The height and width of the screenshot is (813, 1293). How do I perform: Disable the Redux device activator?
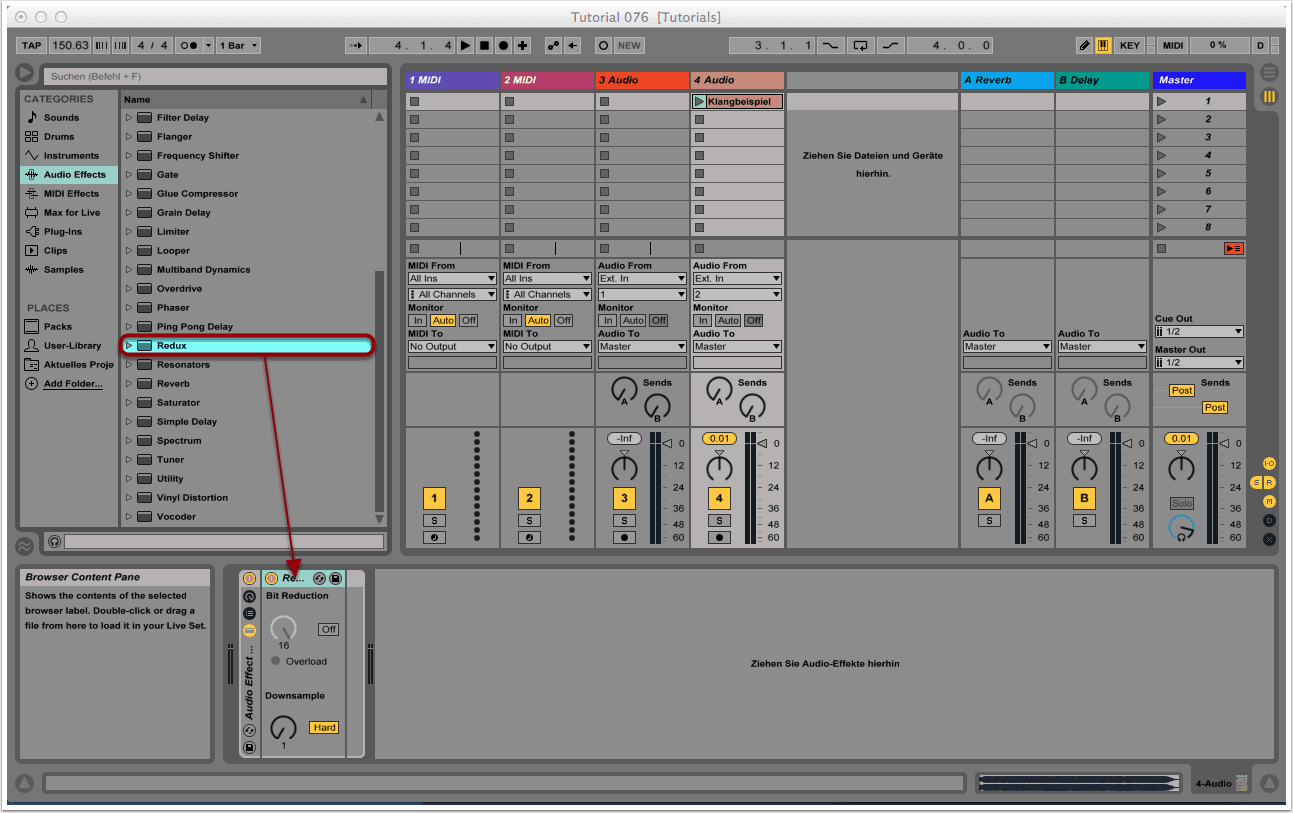click(271, 578)
